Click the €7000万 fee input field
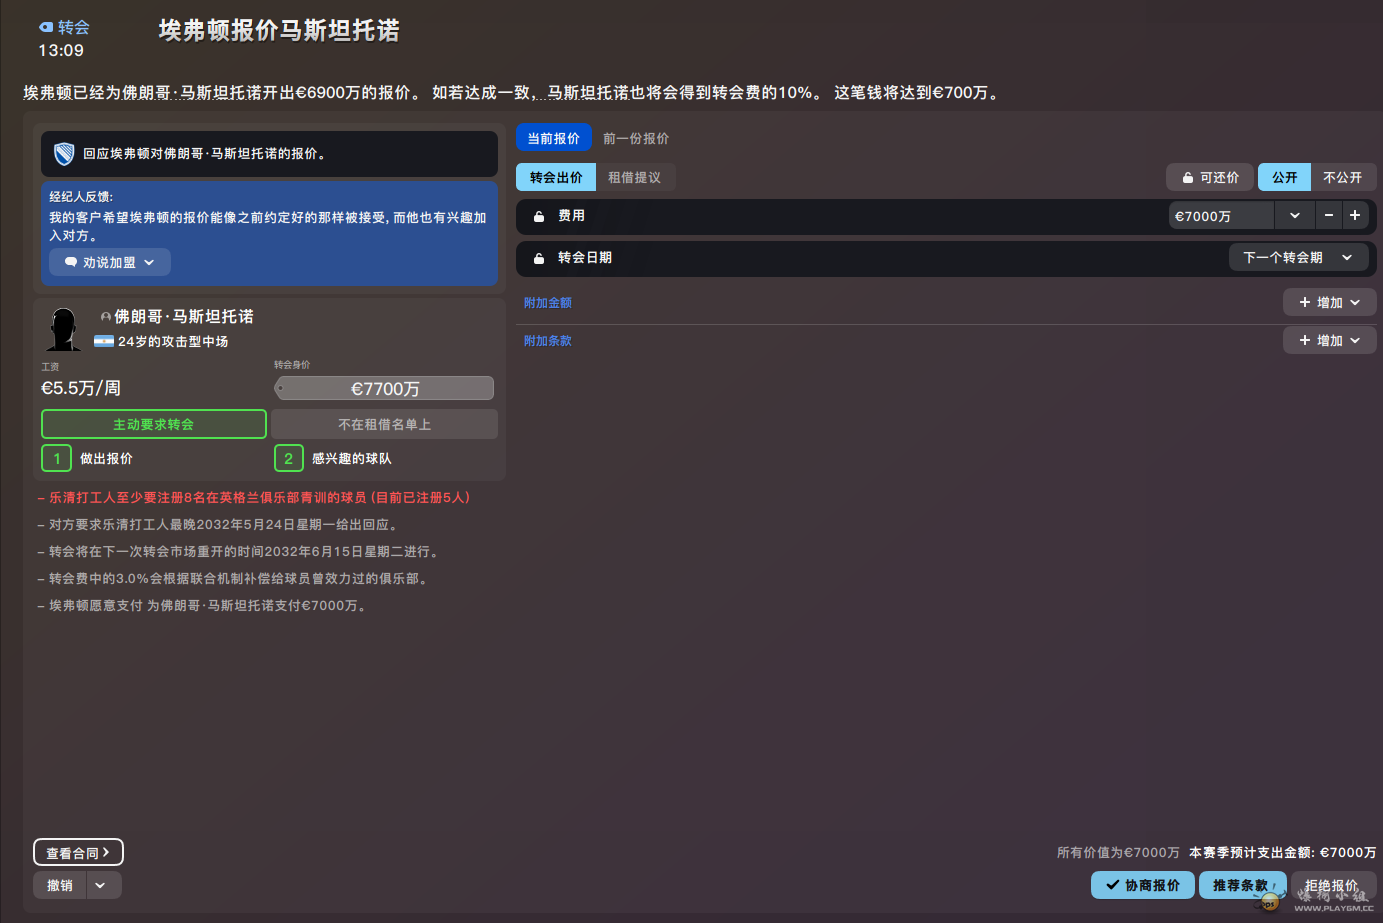The width and height of the screenshot is (1383, 923). [x=1221, y=215]
